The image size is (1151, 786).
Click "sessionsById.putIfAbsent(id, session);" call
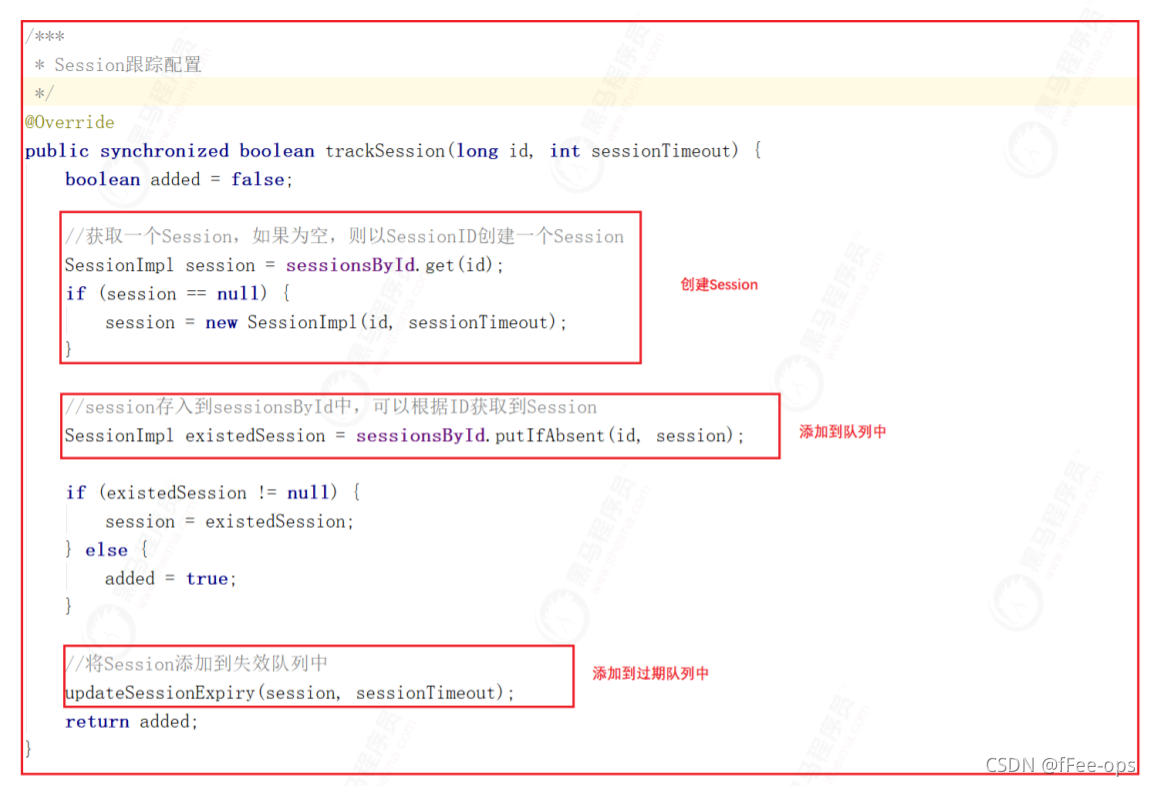pyautogui.click(x=550, y=436)
